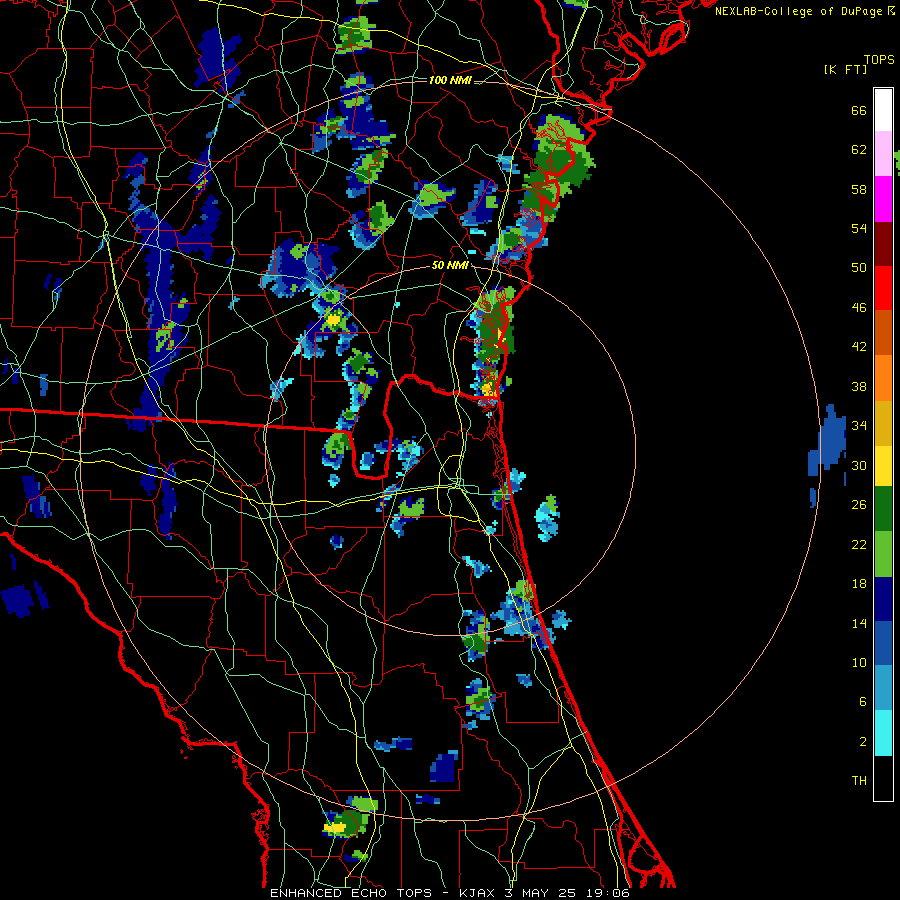Click the navy blue legend swatch
Screen dimensions: 900x900
[x=883, y=599]
